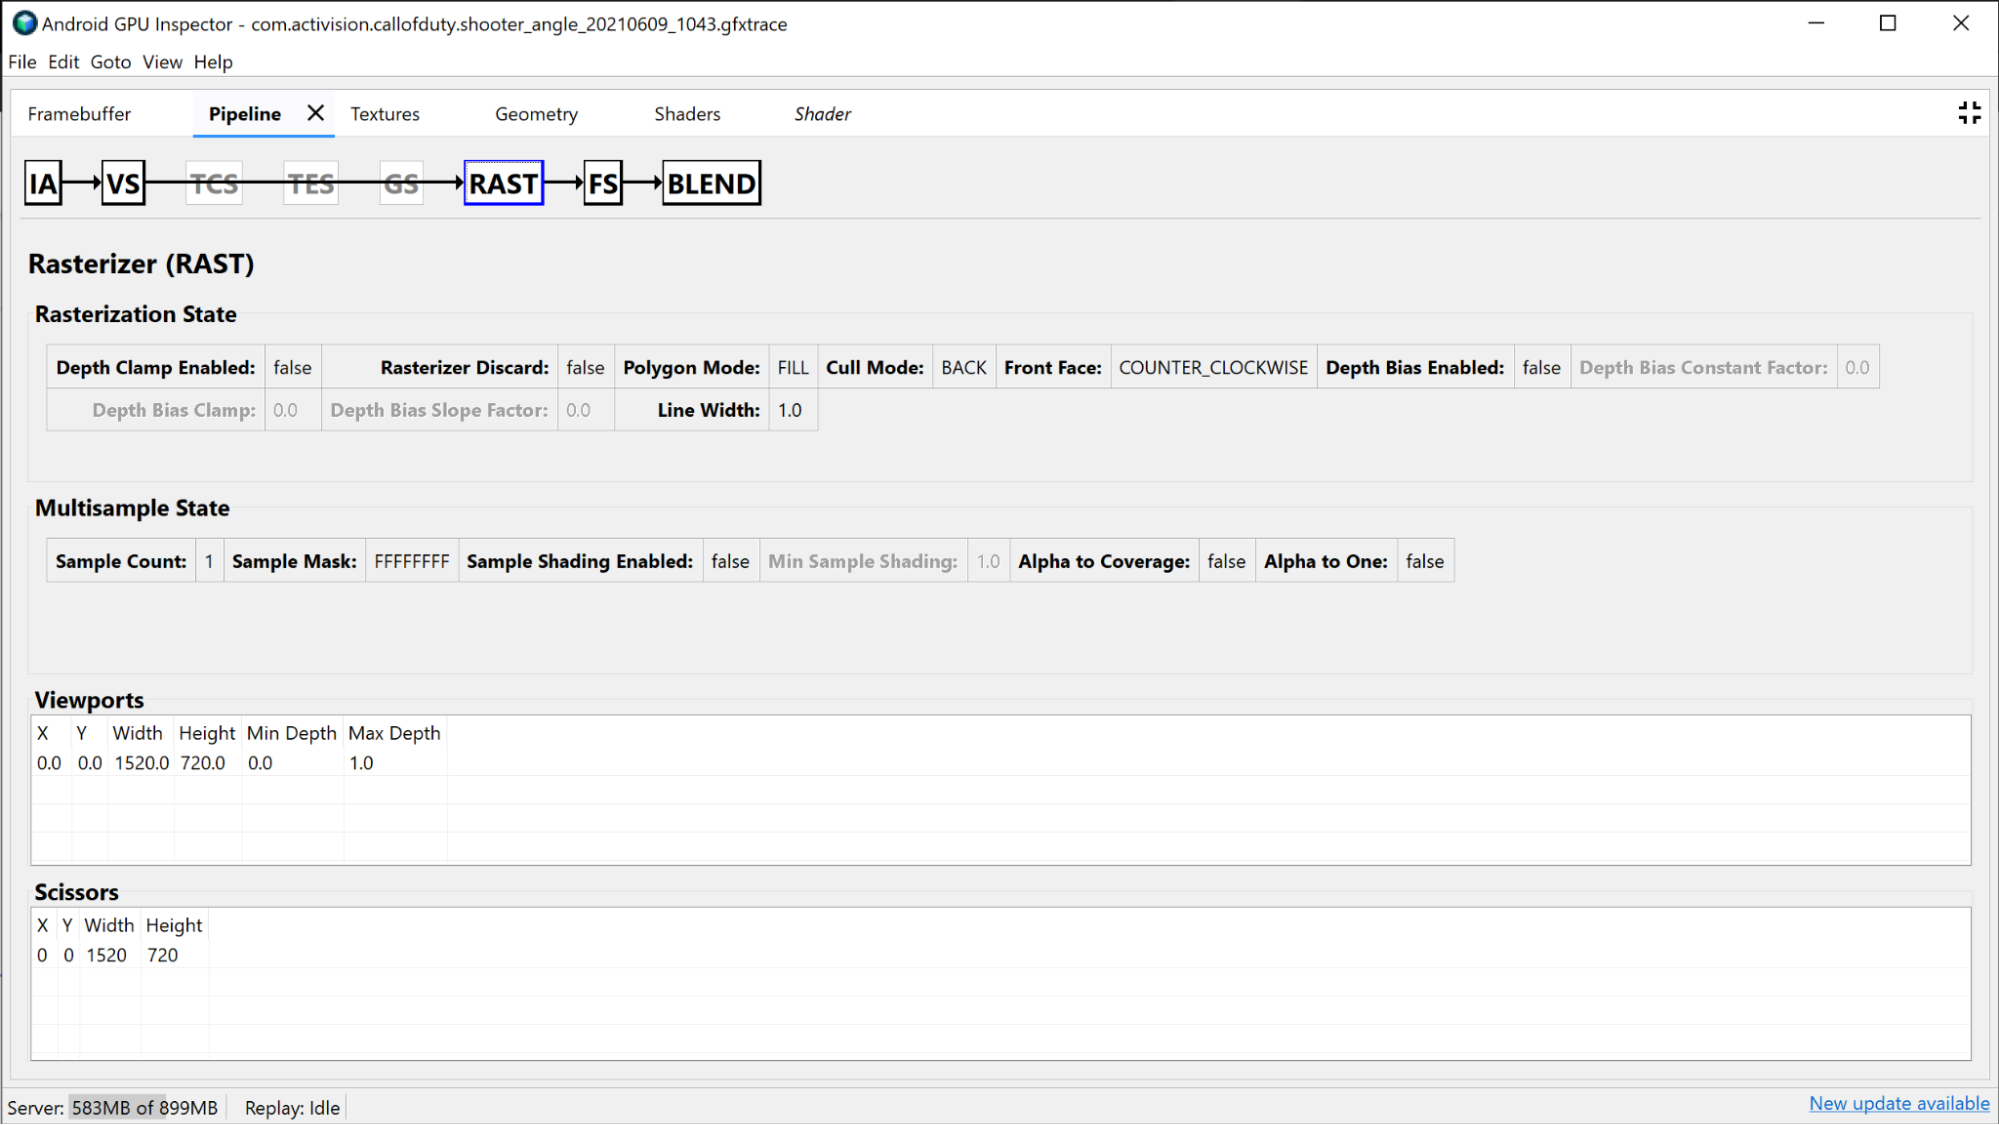Click the maximize panel icon top-right
Viewport: 1999px width, 1125px height.
[x=1970, y=113]
